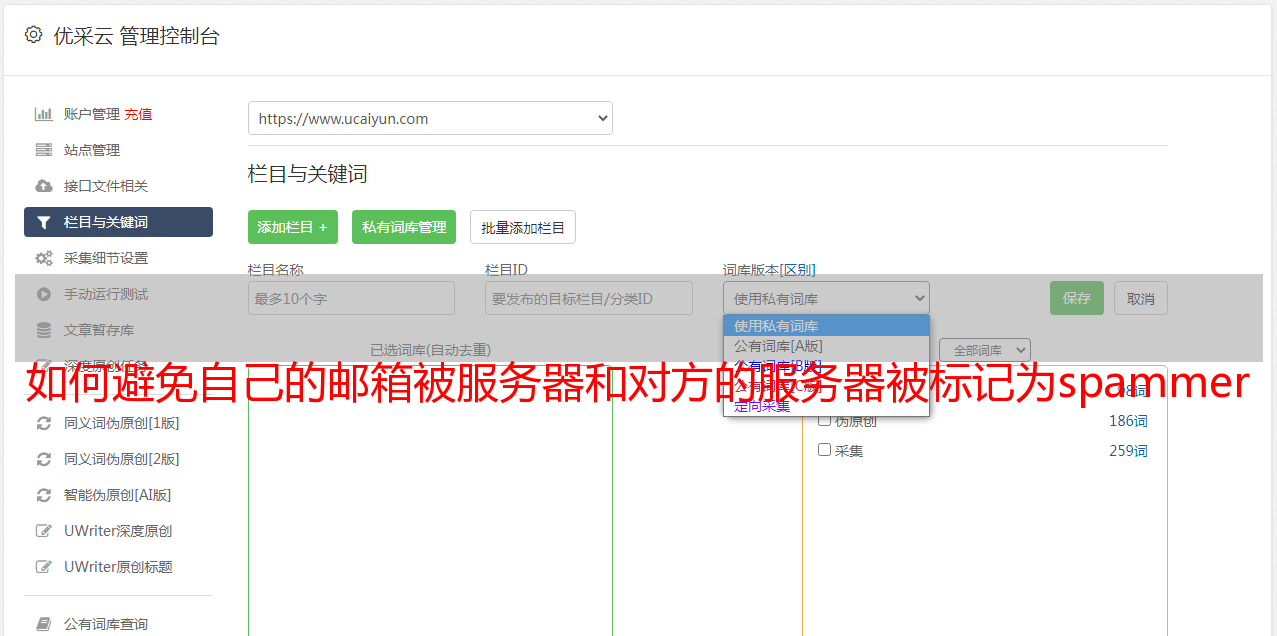Choose the 公有词库[A版] option
Viewport: 1277px width, 636px height.
[x=826, y=346]
